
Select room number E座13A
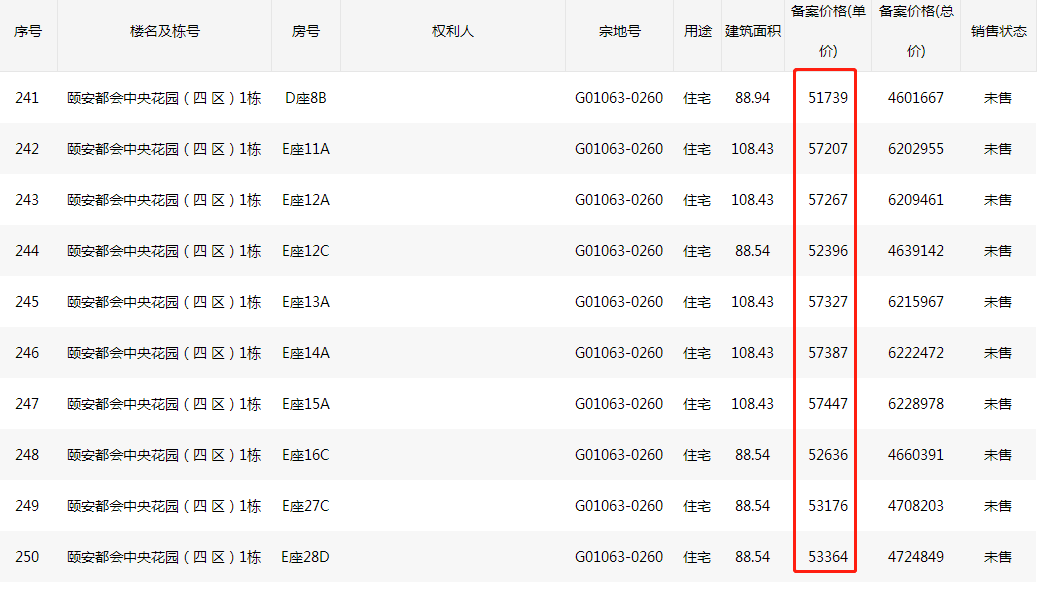[306, 302]
